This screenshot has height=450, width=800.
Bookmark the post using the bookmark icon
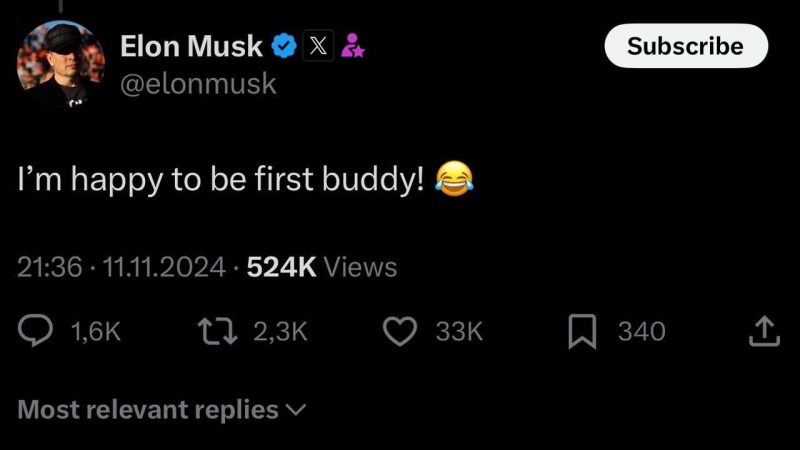581,331
